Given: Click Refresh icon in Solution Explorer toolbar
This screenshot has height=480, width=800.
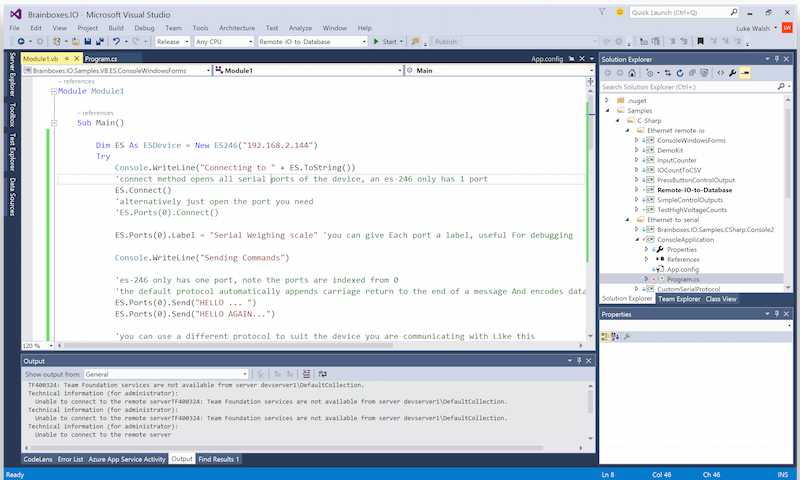Looking at the screenshot, I should [680, 73].
